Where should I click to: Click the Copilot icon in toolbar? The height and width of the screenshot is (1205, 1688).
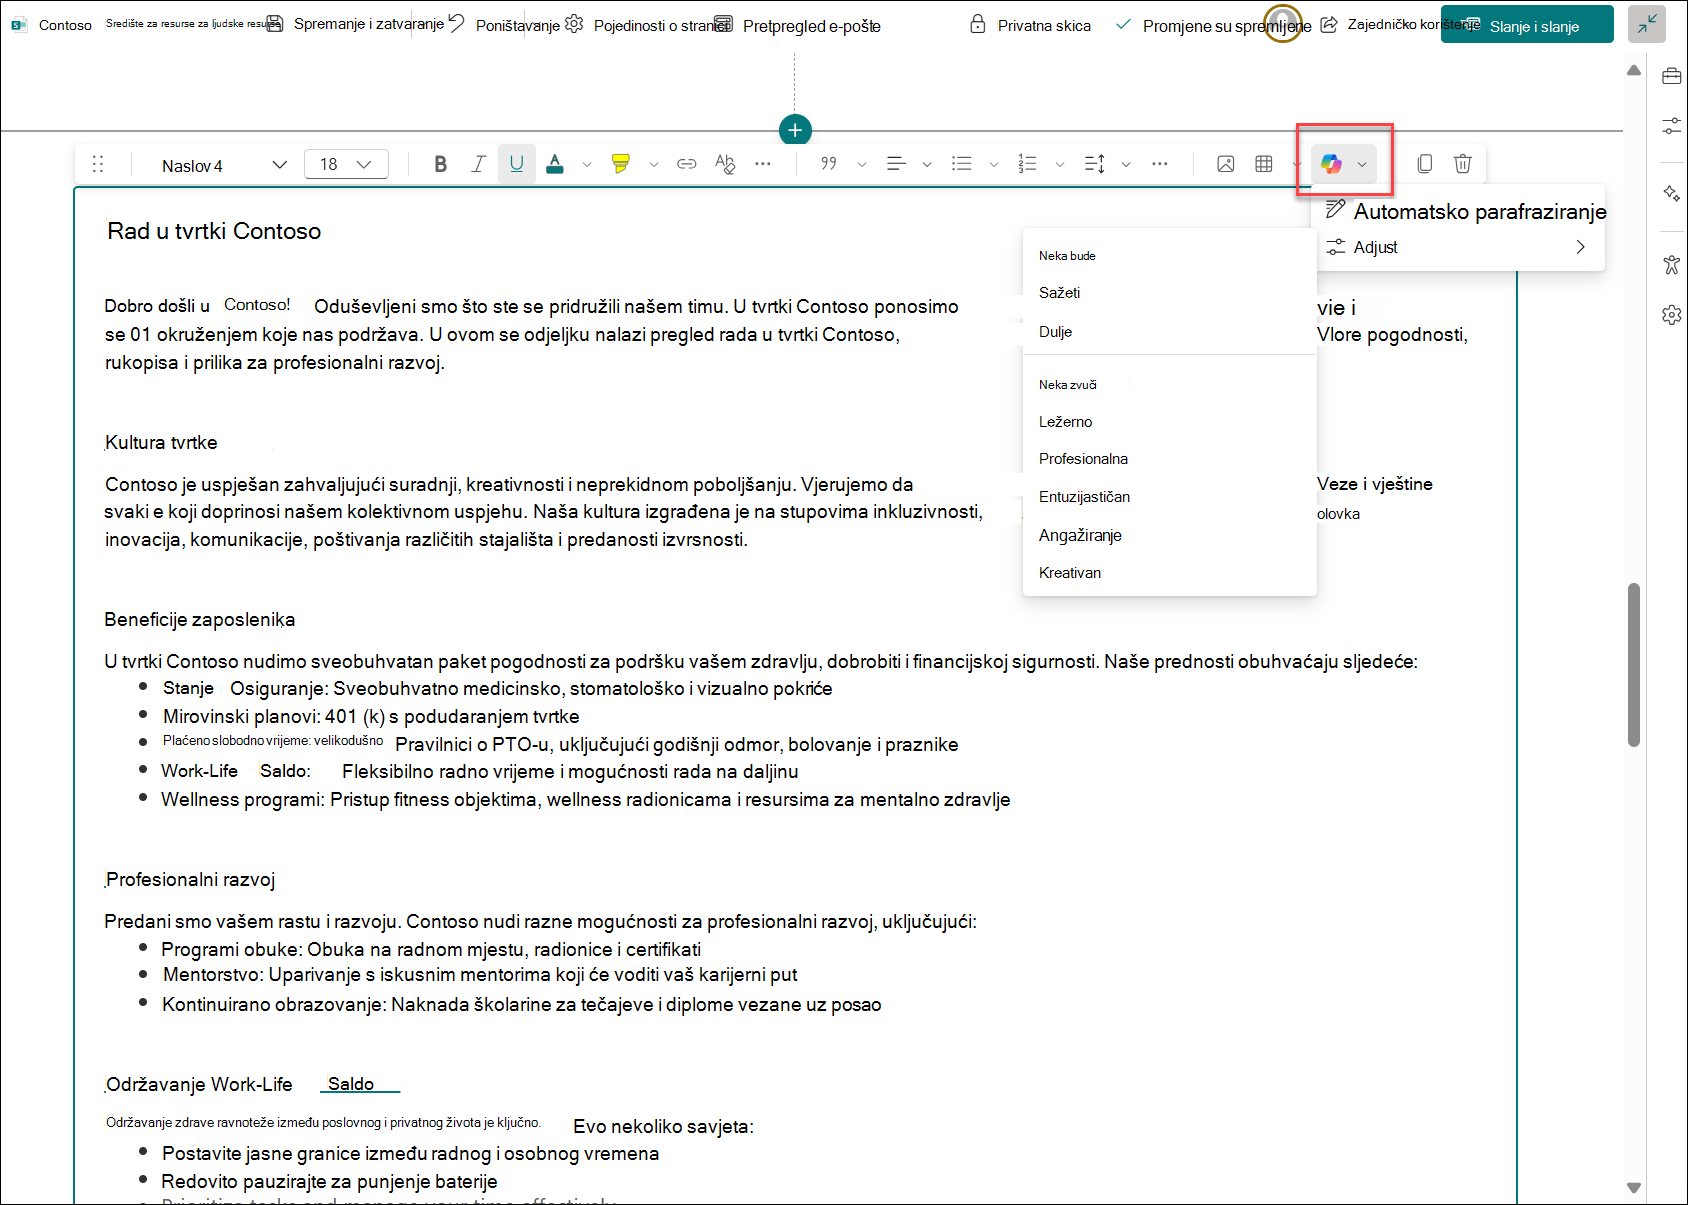coord(1331,164)
